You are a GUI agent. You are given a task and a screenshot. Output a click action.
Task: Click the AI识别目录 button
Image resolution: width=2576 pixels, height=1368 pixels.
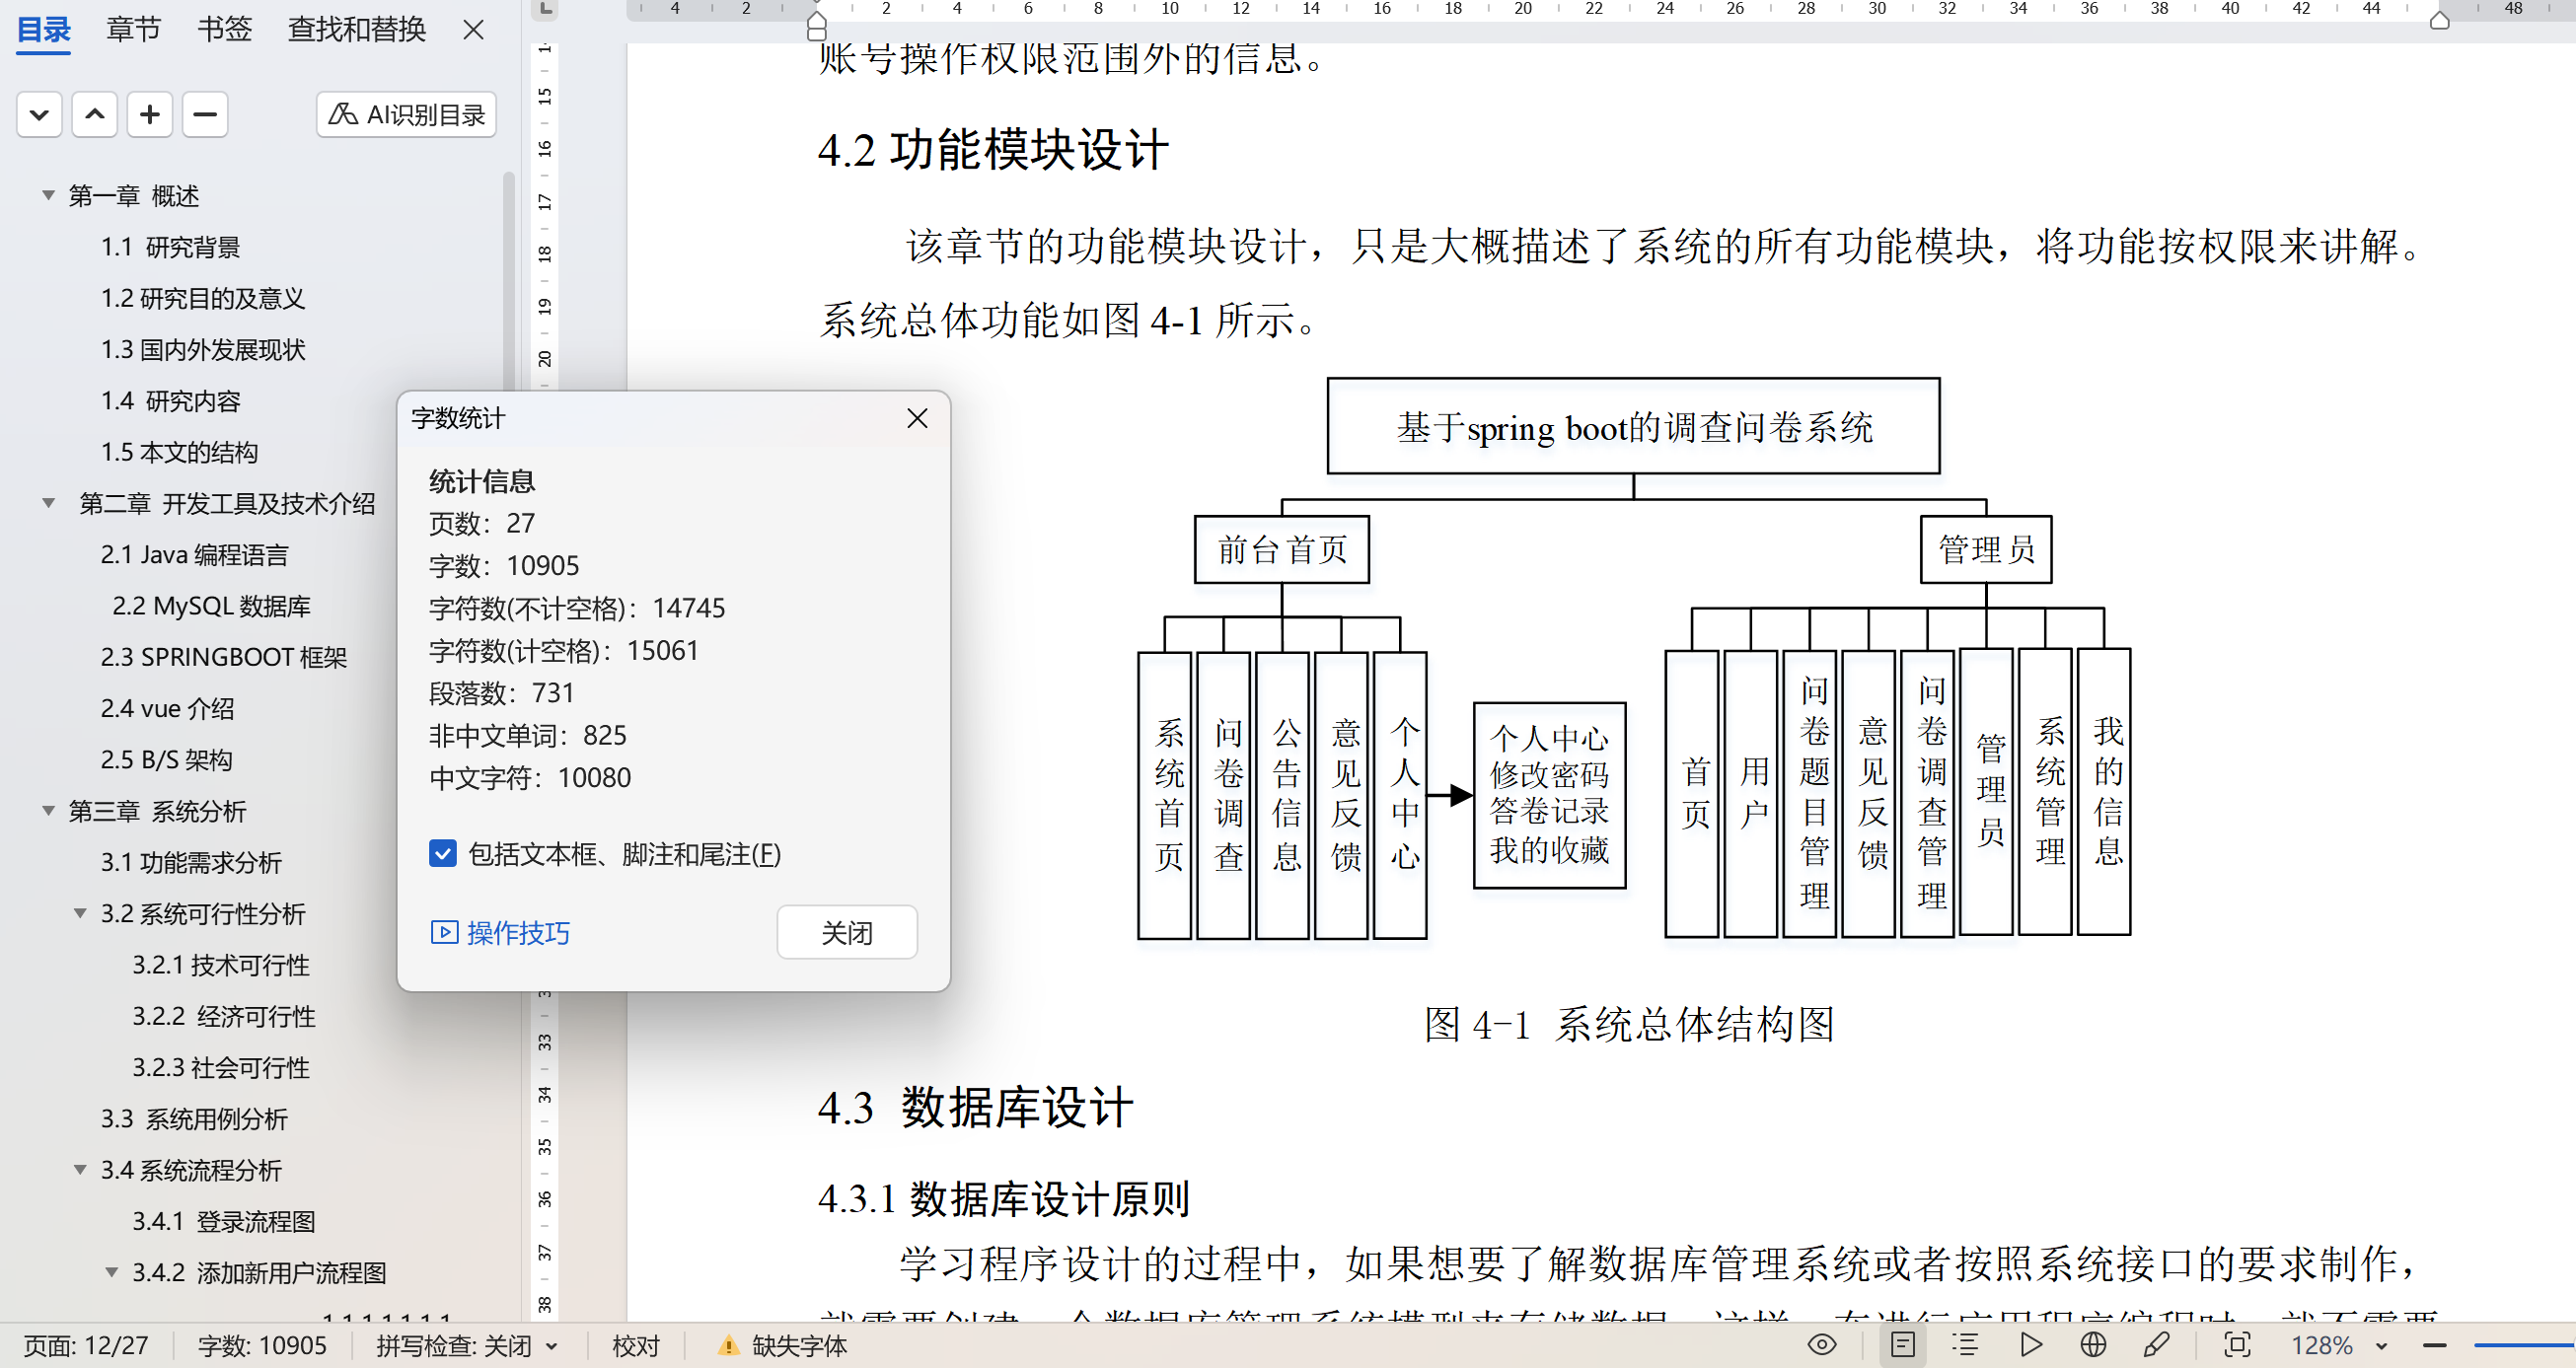(x=406, y=115)
